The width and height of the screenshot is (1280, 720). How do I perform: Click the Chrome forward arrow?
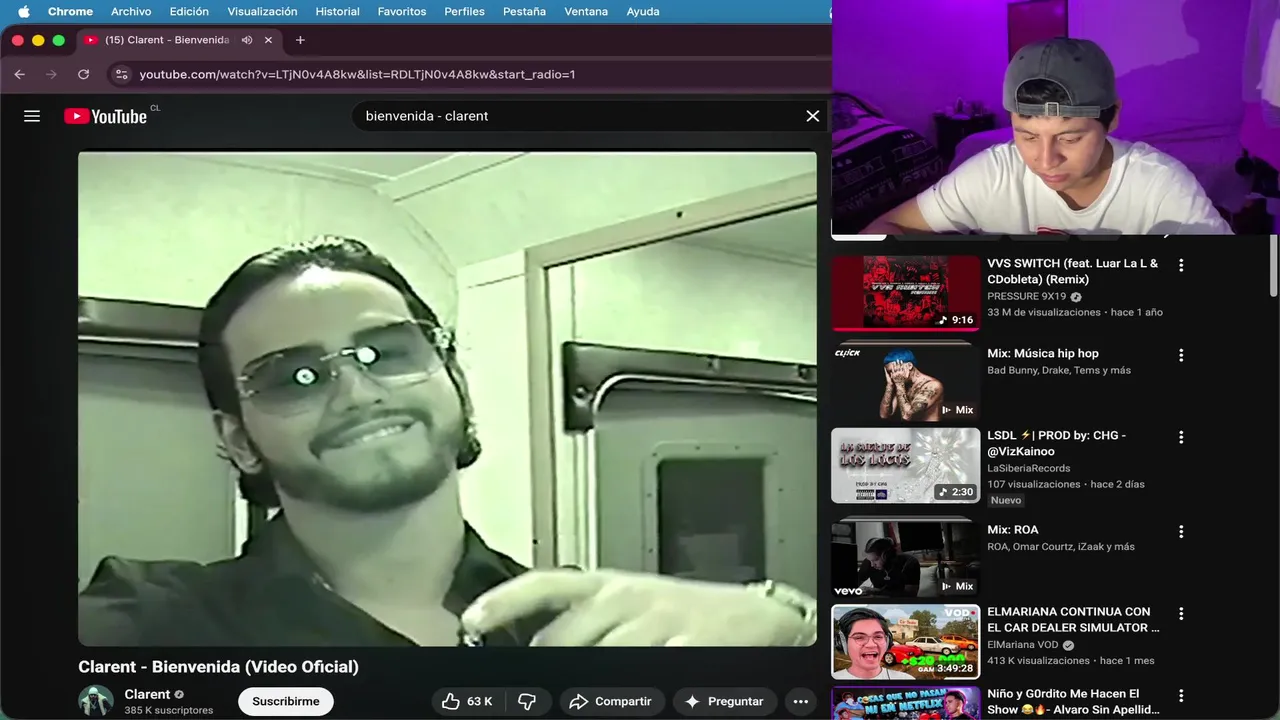(x=51, y=74)
